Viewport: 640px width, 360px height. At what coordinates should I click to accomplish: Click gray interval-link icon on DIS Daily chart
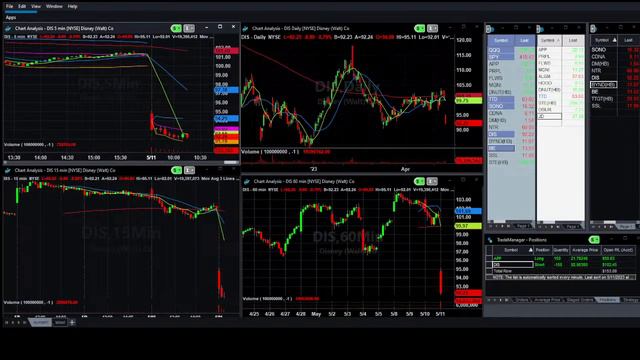coord(432,28)
